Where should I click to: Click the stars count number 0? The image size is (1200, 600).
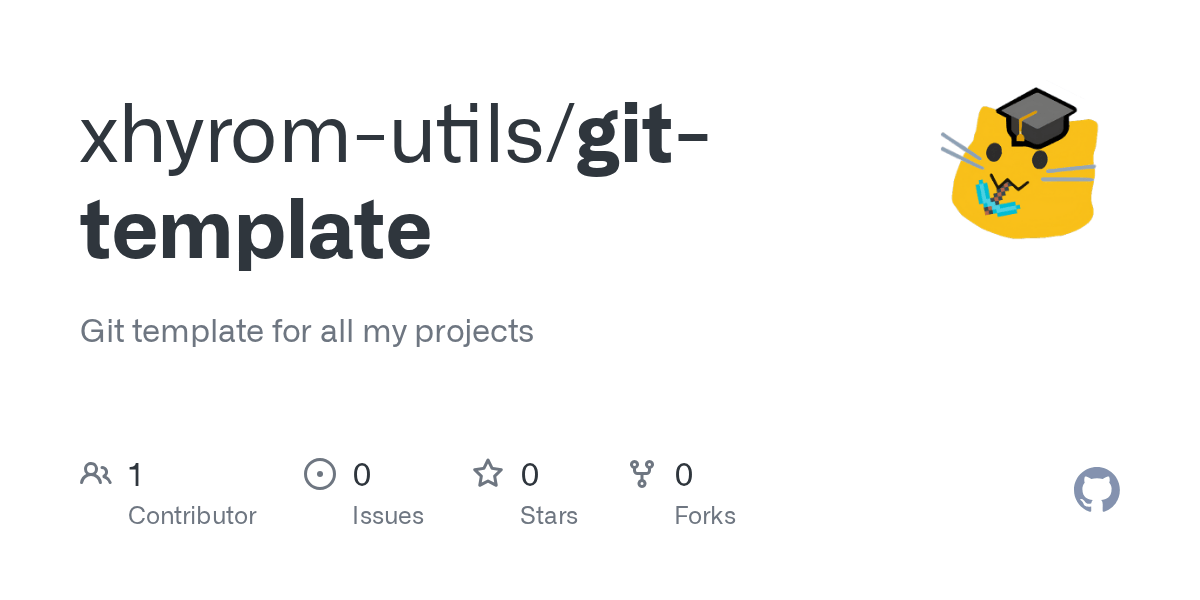pos(529,474)
